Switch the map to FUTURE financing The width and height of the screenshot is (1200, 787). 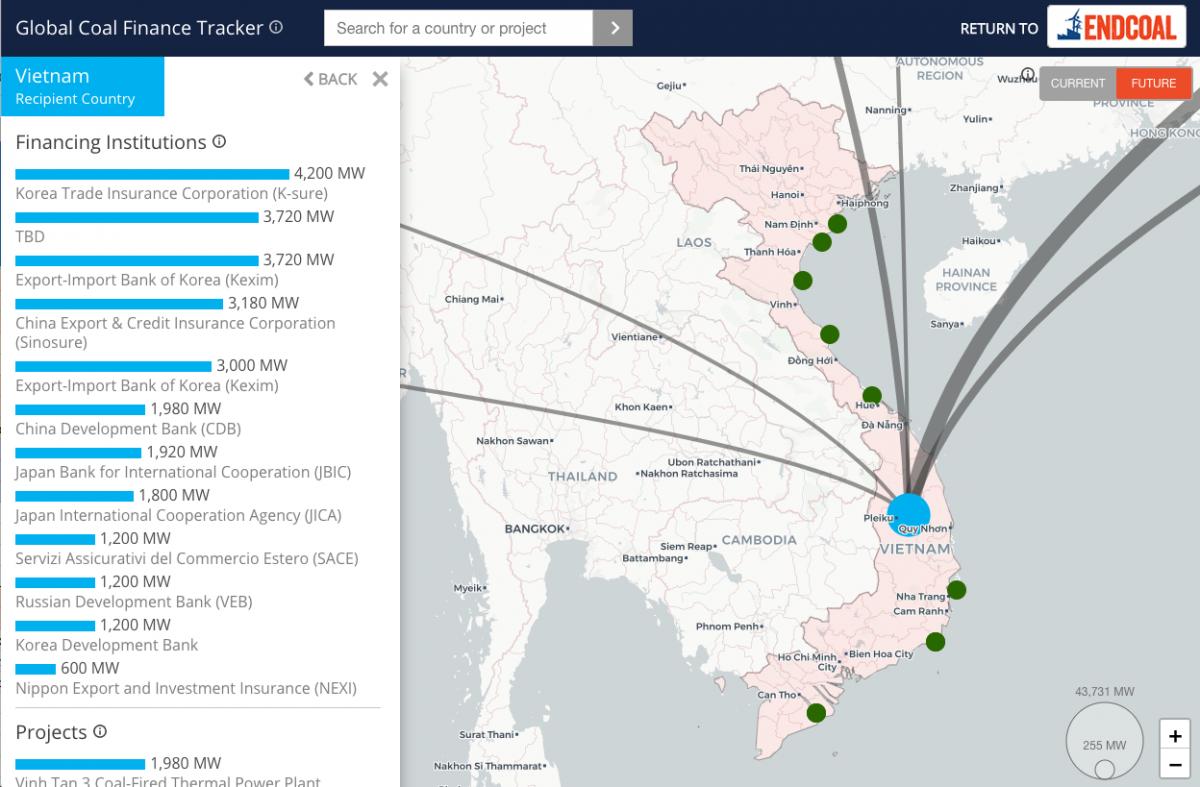tap(1154, 83)
